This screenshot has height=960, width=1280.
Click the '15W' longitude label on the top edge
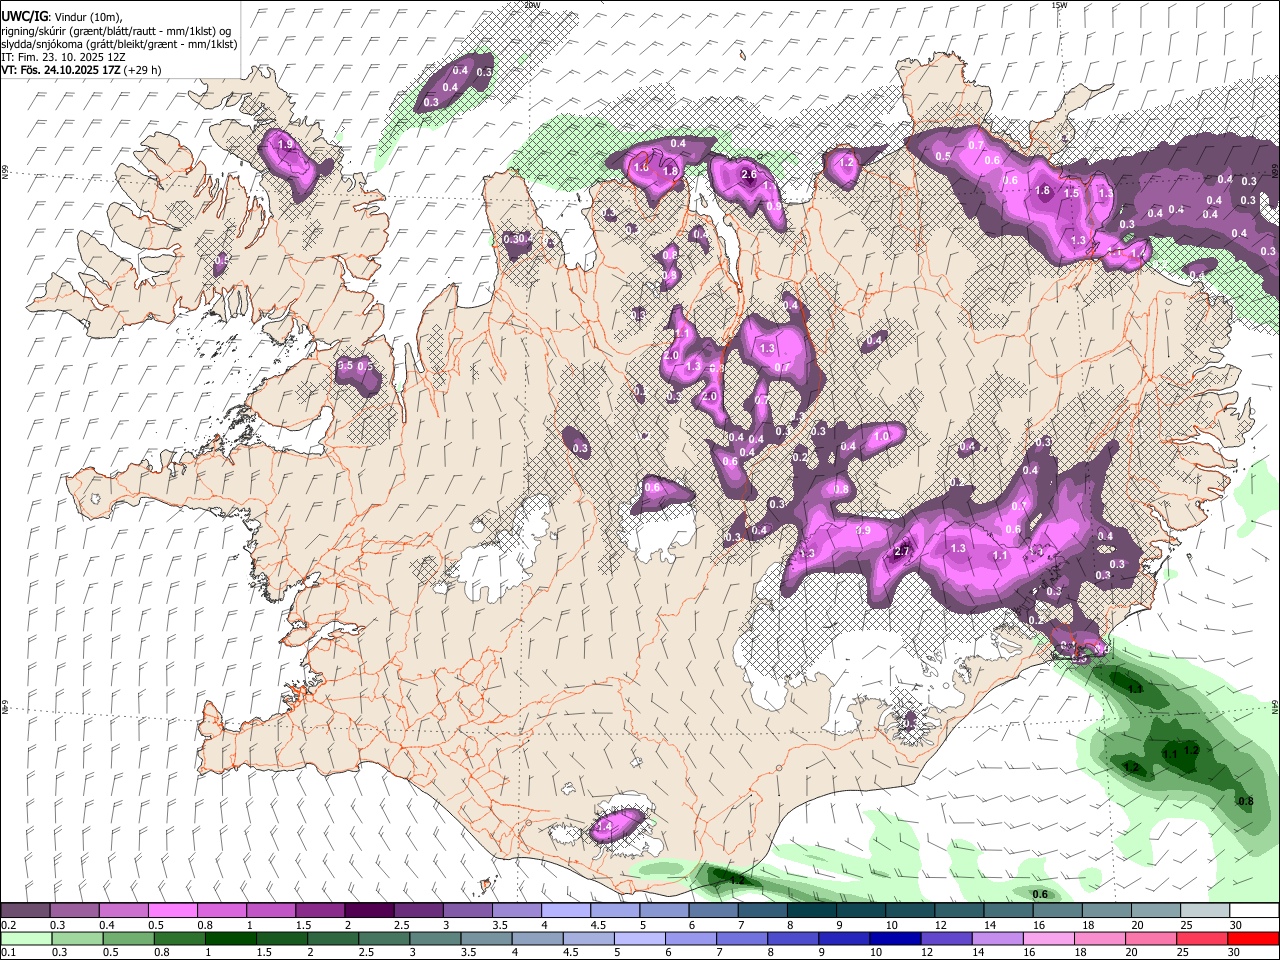coord(1059,5)
